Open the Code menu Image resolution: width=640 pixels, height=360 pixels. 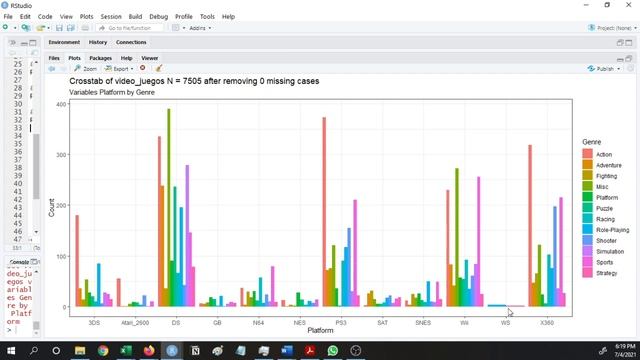(x=45, y=17)
